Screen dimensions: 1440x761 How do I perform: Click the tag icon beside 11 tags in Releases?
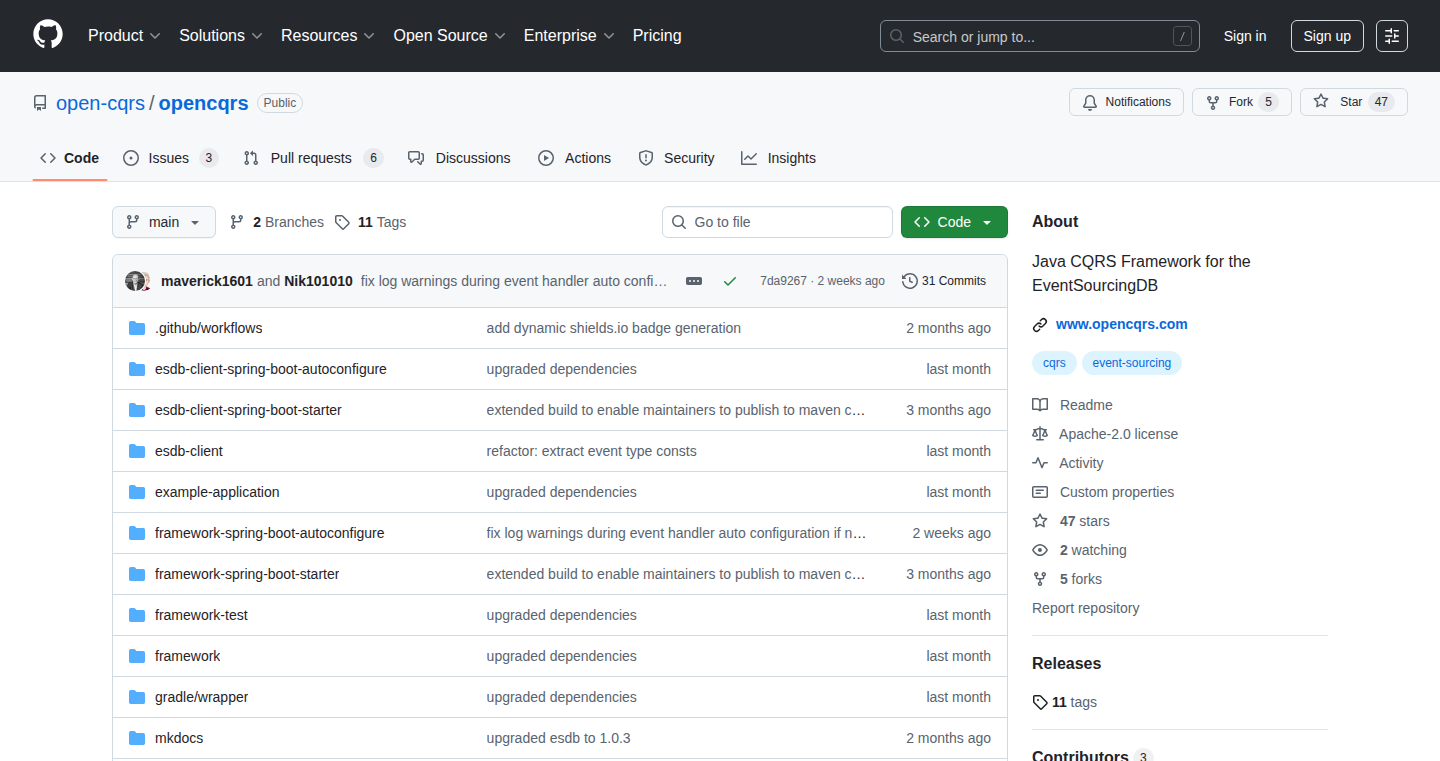click(1040, 702)
